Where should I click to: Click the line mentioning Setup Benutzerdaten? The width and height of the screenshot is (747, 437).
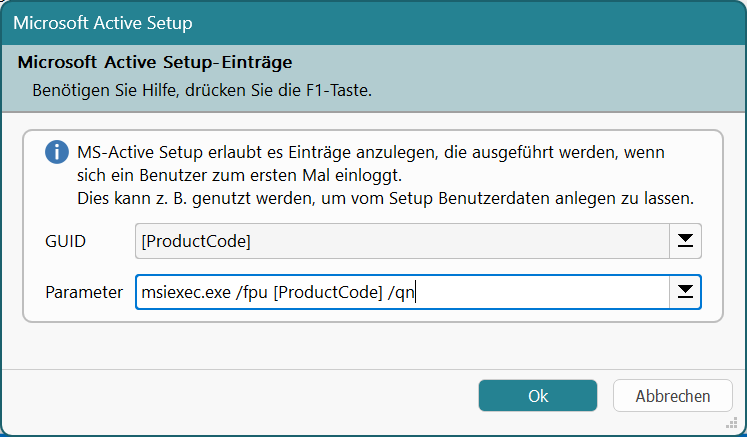point(385,198)
